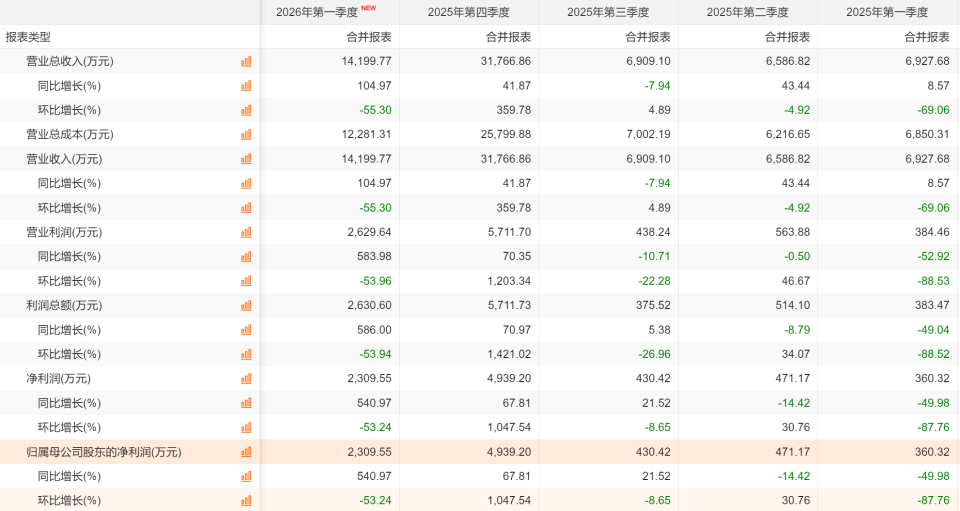The height and width of the screenshot is (511, 960).
Task: Click the red NEW badge
Action: 369,8
